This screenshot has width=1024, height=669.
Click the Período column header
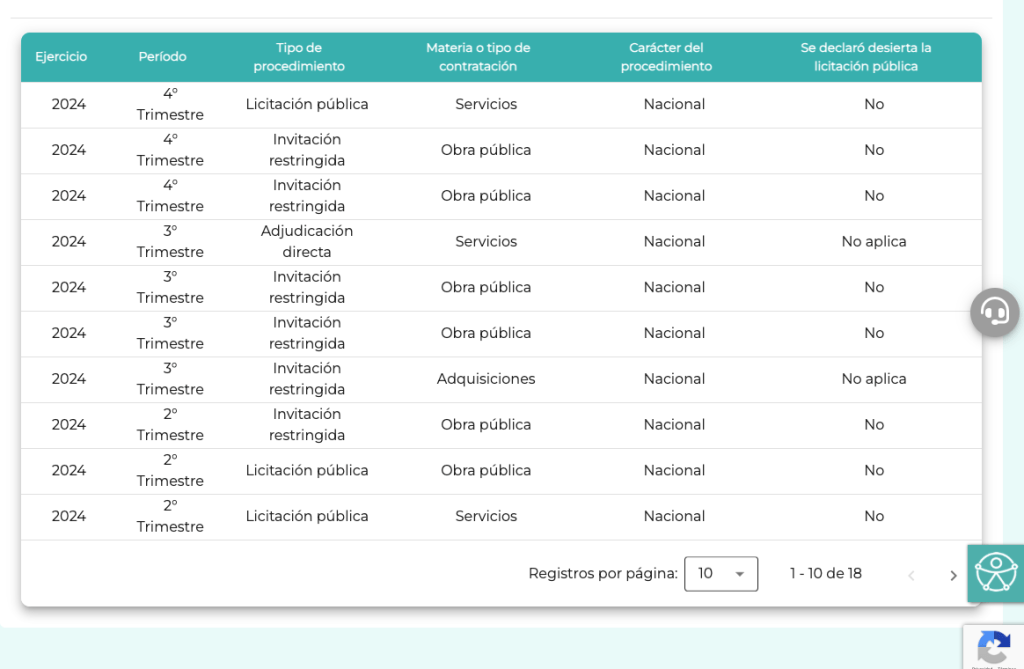click(162, 57)
